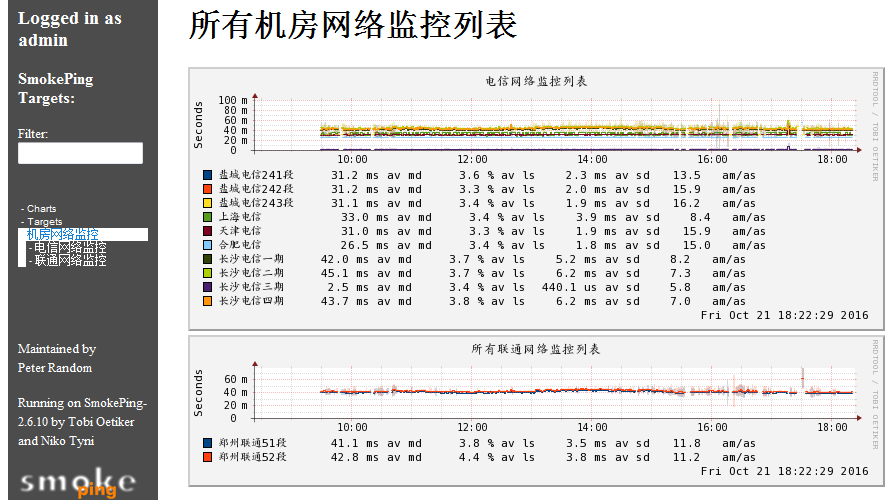
Task: Click the green 上海电信 legend square
Action: tap(207, 216)
